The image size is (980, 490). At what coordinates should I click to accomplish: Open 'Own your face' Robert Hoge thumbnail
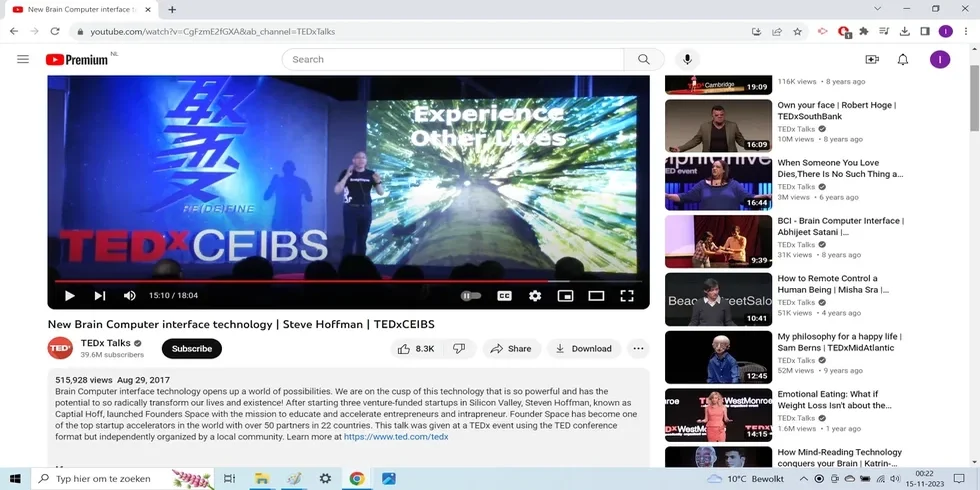point(718,126)
